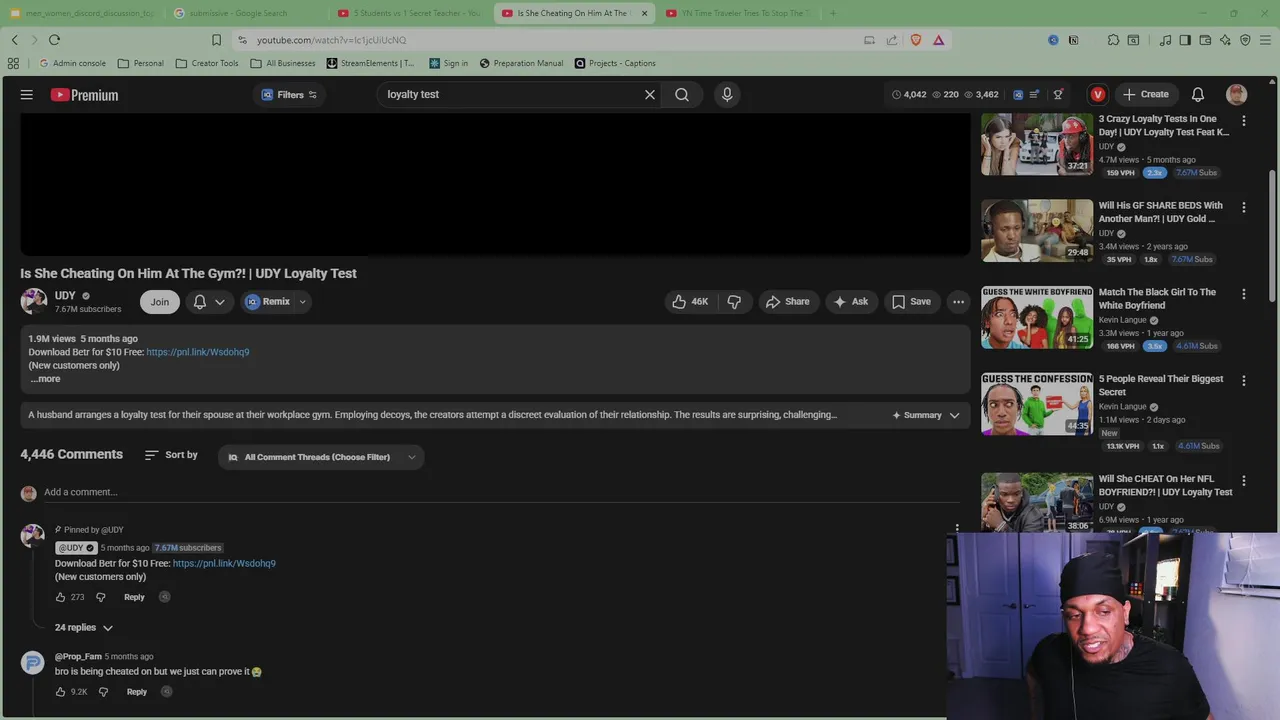The image size is (1280, 720).
Task: Click the page vertical scrollbar
Action: click(x=1273, y=235)
